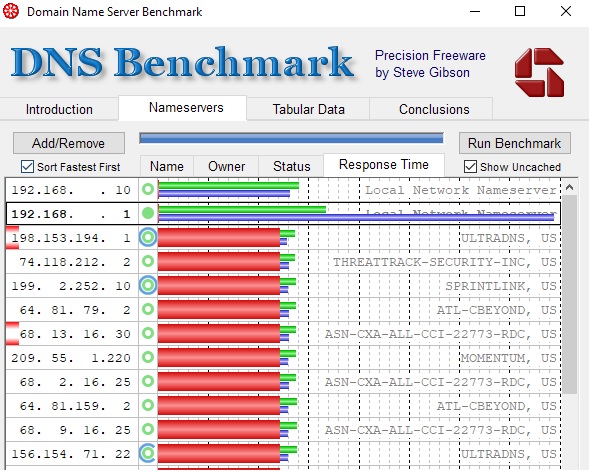Click the benchmark progress bar
This screenshot has width=589, height=471.
(x=291, y=138)
